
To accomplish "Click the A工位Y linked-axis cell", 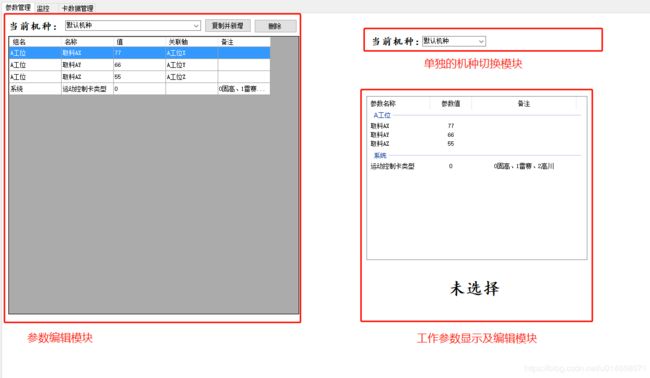I will (192, 65).
